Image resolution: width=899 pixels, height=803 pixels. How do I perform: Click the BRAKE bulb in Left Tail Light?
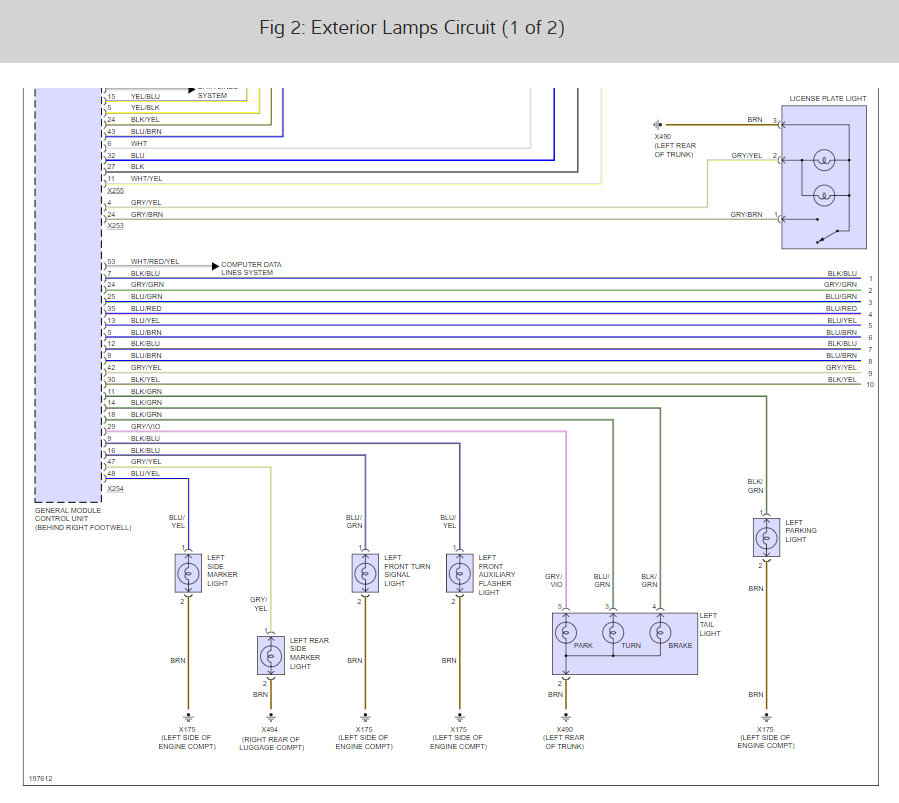[660, 634]
